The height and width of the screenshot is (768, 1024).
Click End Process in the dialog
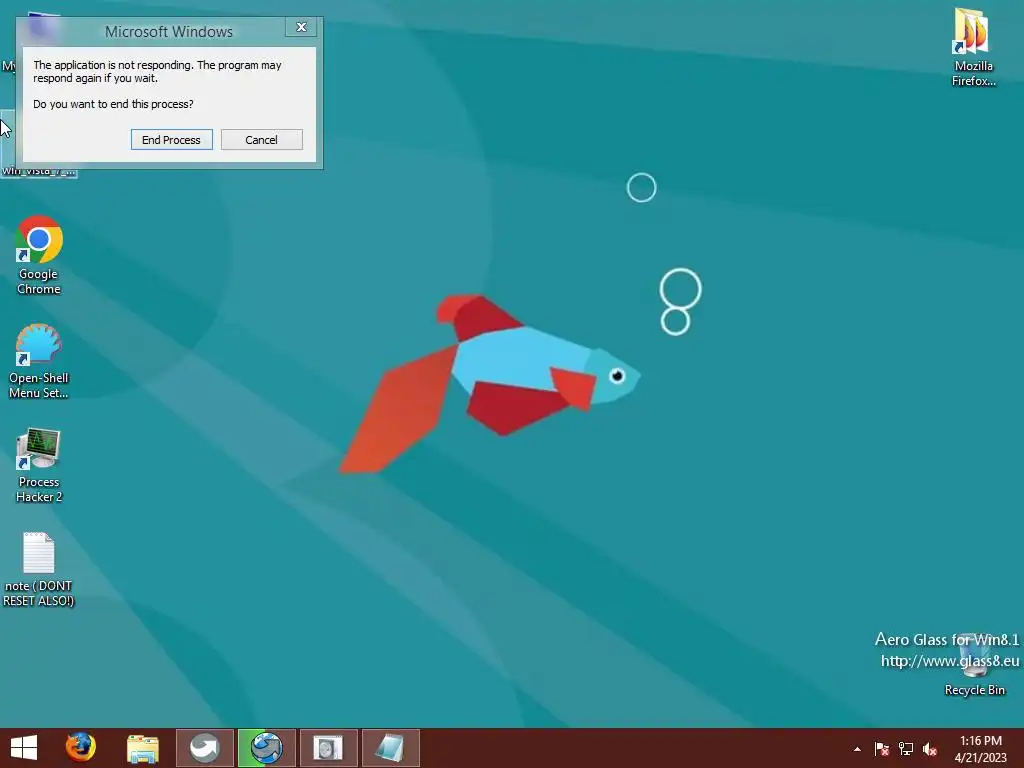171,140
